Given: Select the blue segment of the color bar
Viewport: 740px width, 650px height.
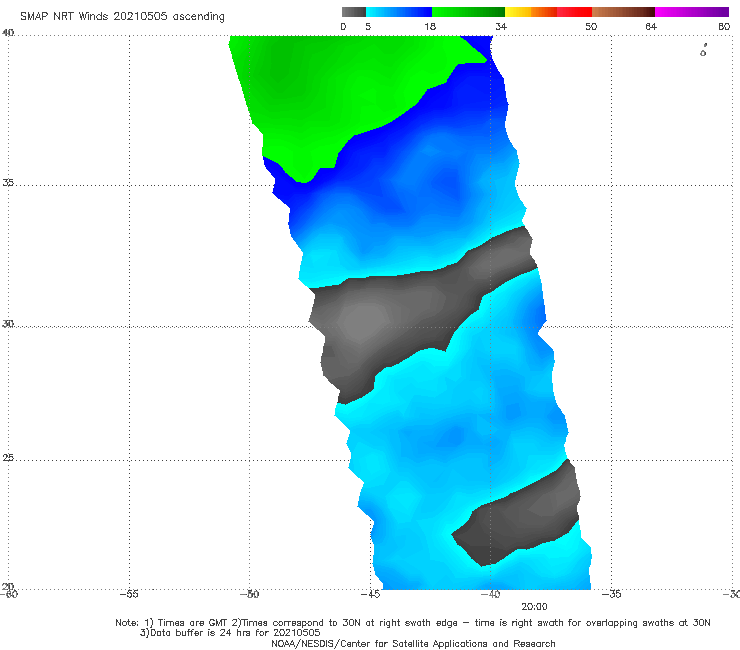Looking at the screenshot, I should pyautogui.click(x=399, y=12).
